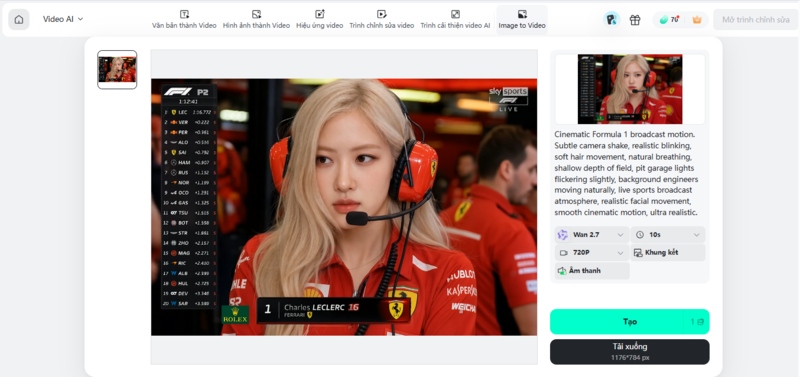Go to the home page icon
The image size is (800, 377).
[19, 19]
